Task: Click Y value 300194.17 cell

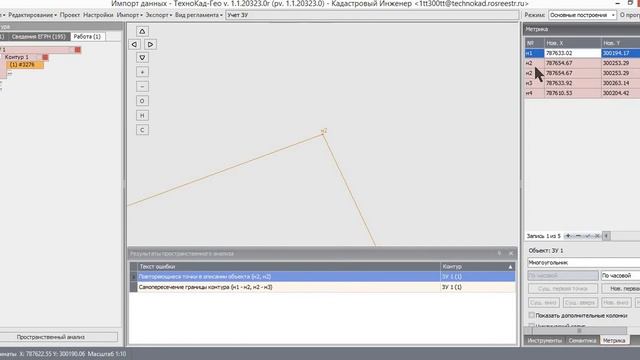Action: point(620,53)
